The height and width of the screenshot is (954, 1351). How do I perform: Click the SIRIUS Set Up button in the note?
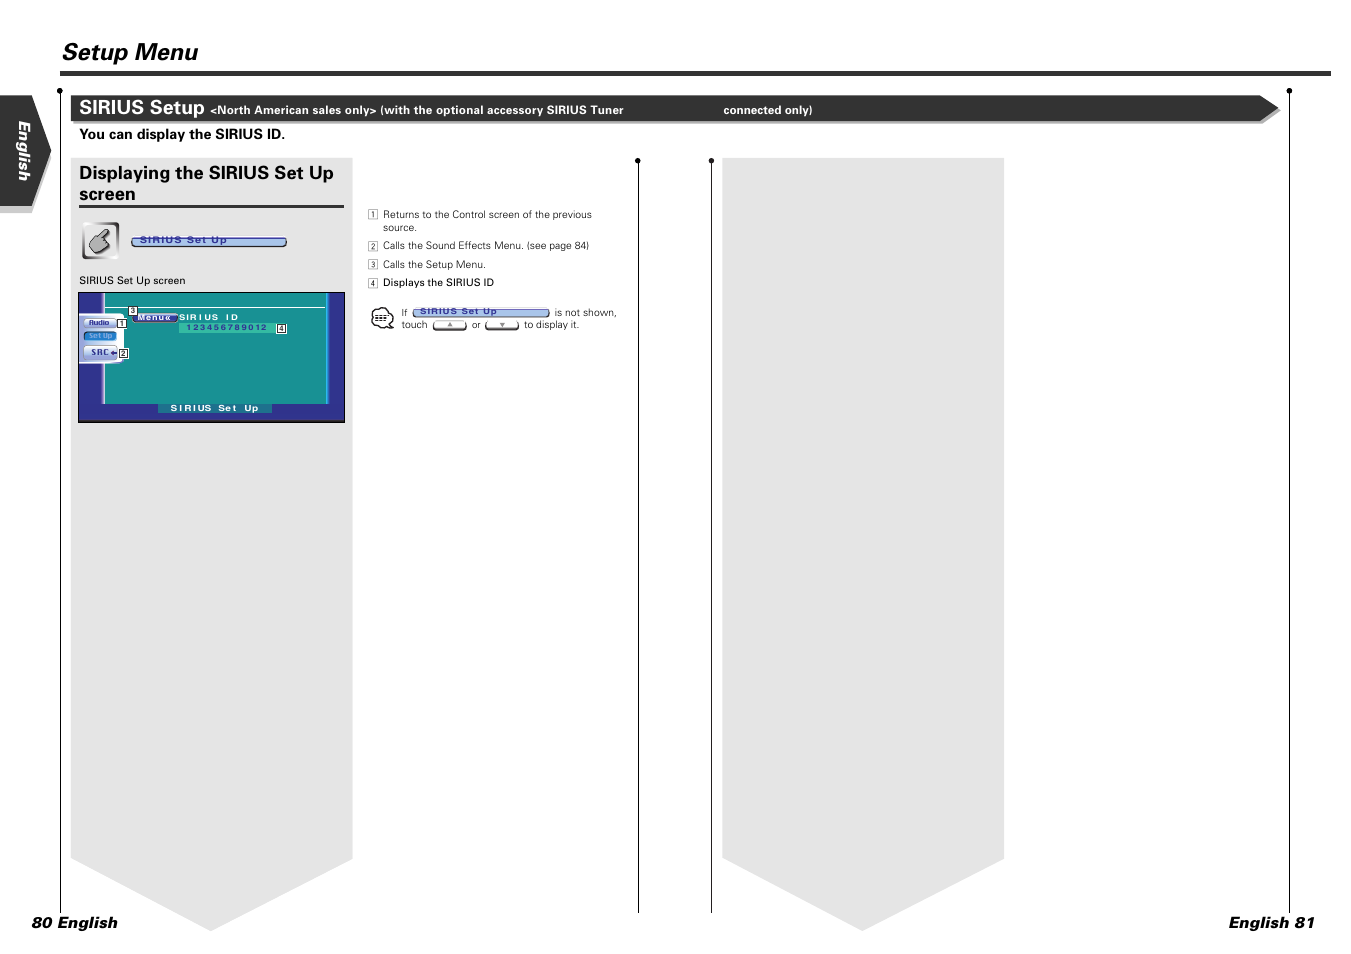tap(481, 312)
